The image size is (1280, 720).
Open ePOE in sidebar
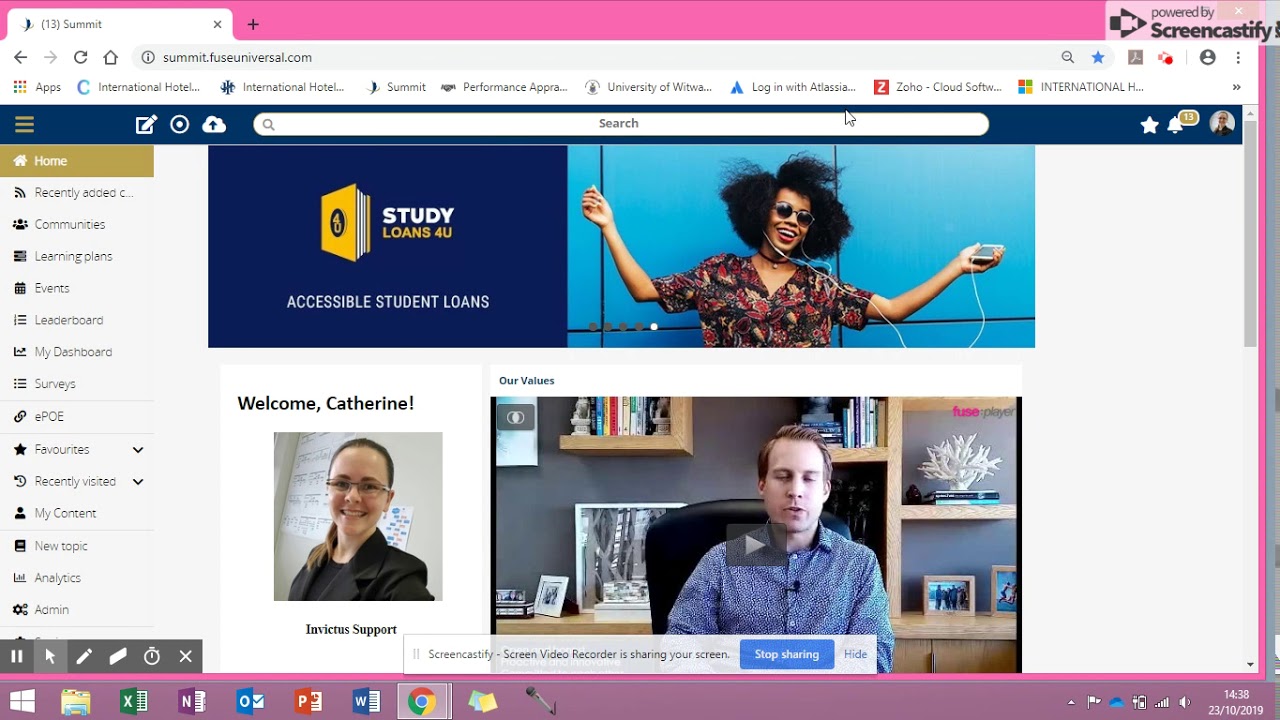click(77, 417)
